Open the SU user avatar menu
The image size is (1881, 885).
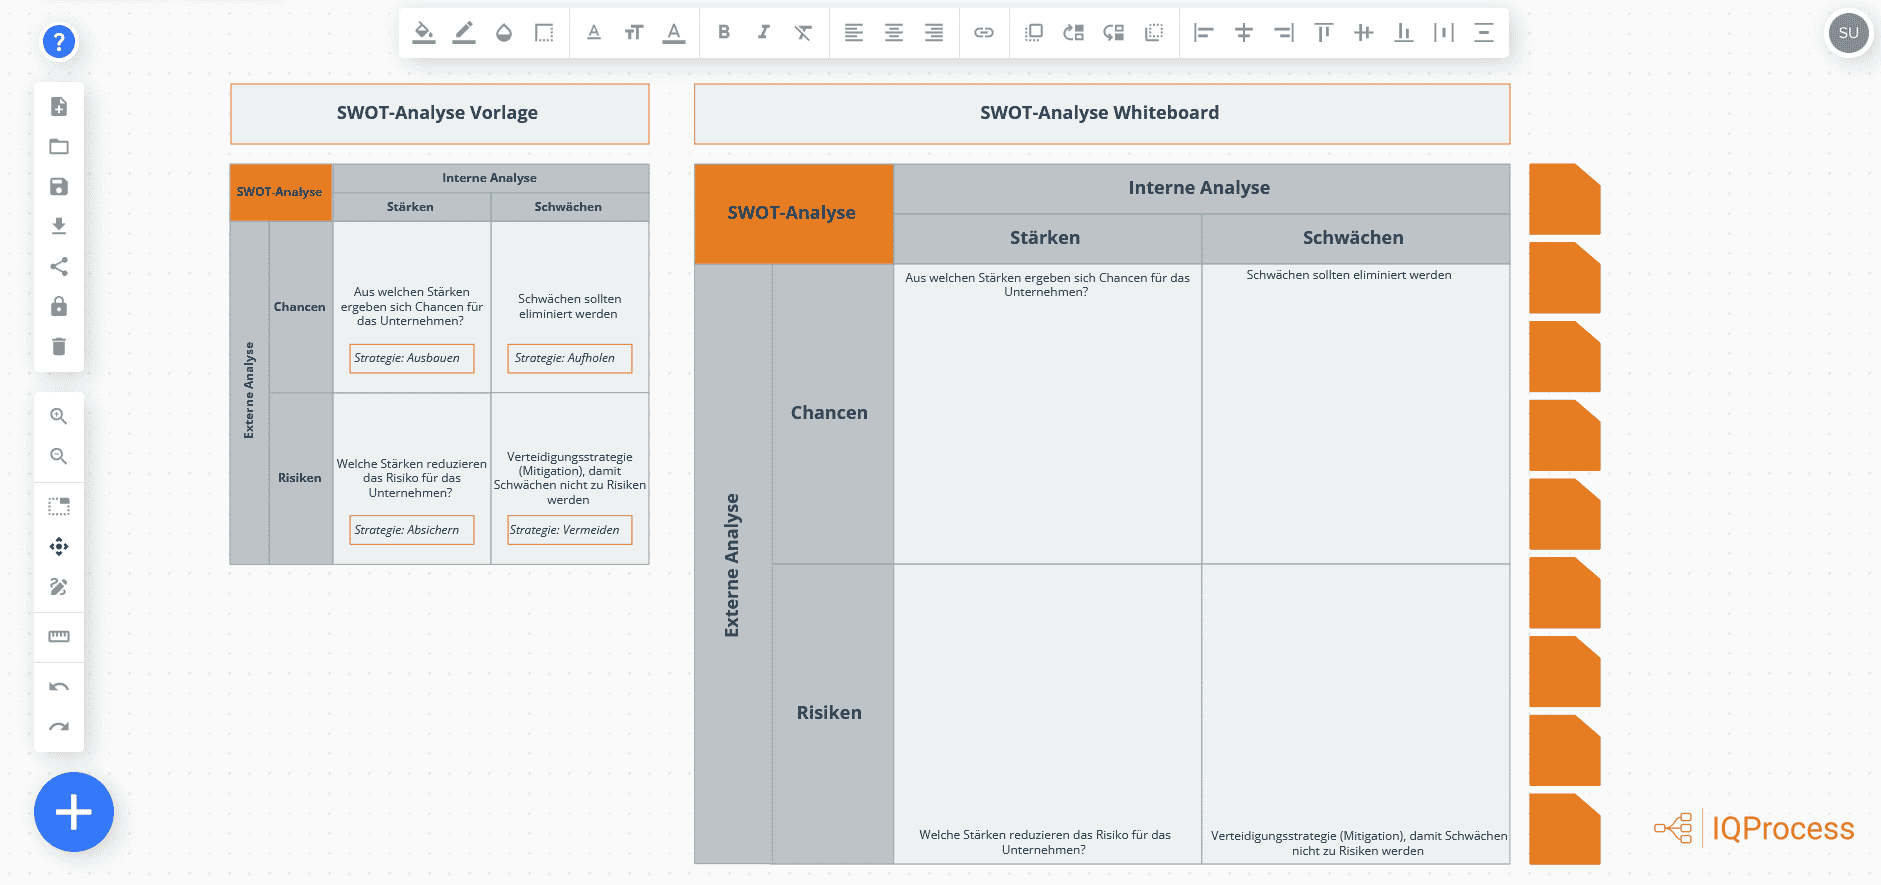coord(1849,33)
